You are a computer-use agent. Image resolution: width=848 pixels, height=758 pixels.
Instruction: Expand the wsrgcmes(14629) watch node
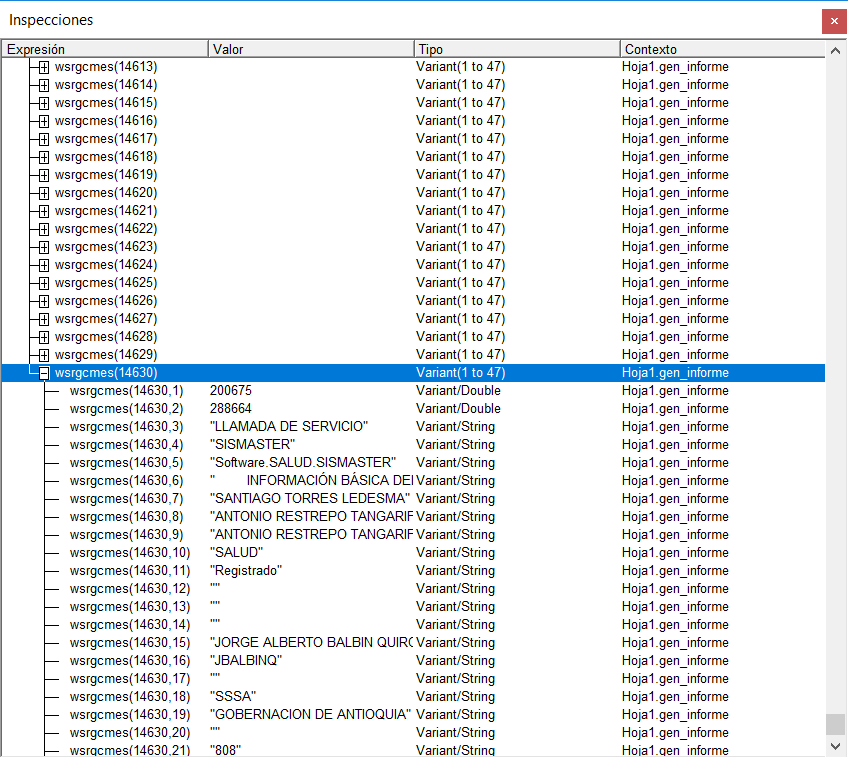[42, 354]
